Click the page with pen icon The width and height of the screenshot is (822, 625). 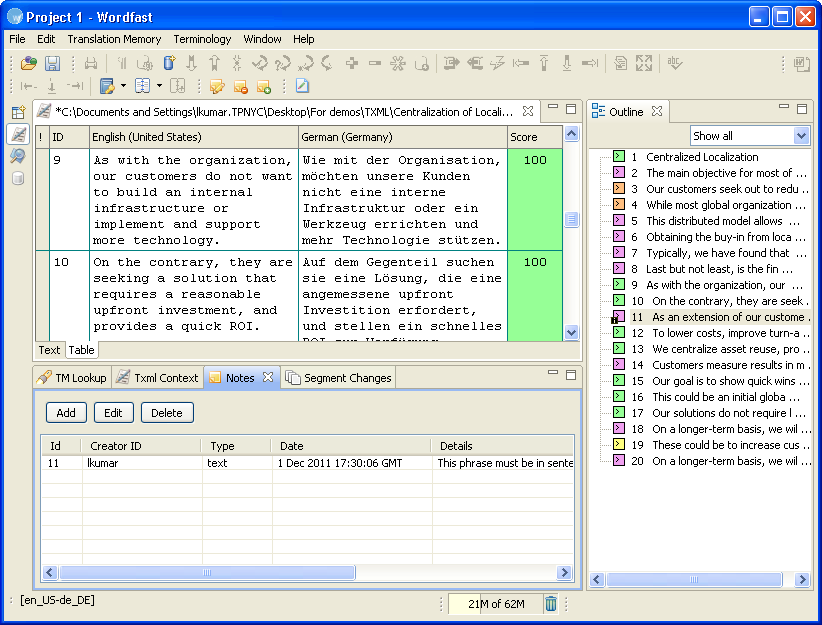[302, 85]
